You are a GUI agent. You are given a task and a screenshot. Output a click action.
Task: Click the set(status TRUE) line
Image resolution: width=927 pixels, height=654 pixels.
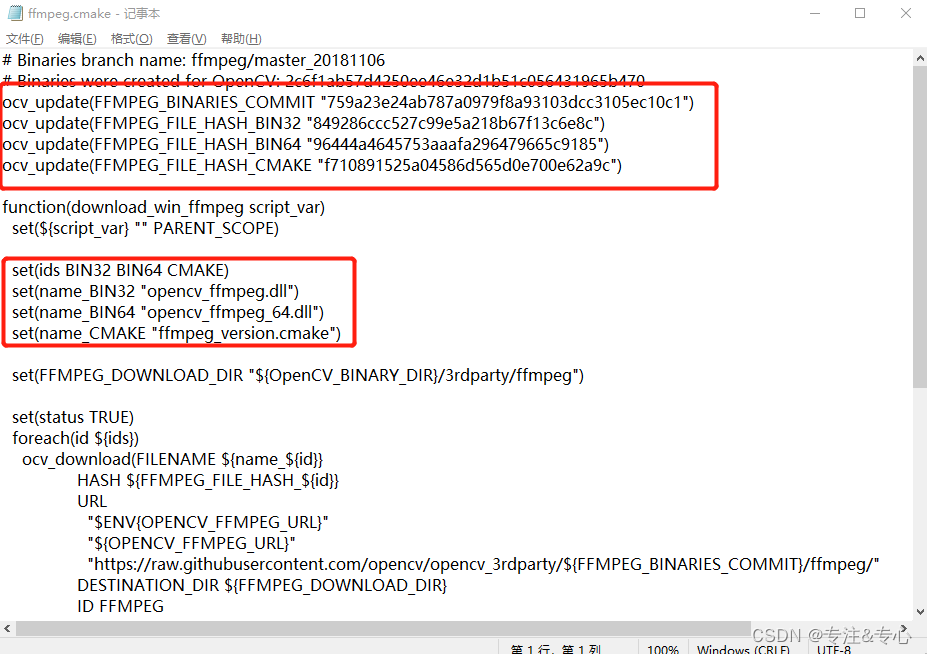click(73, 417)
